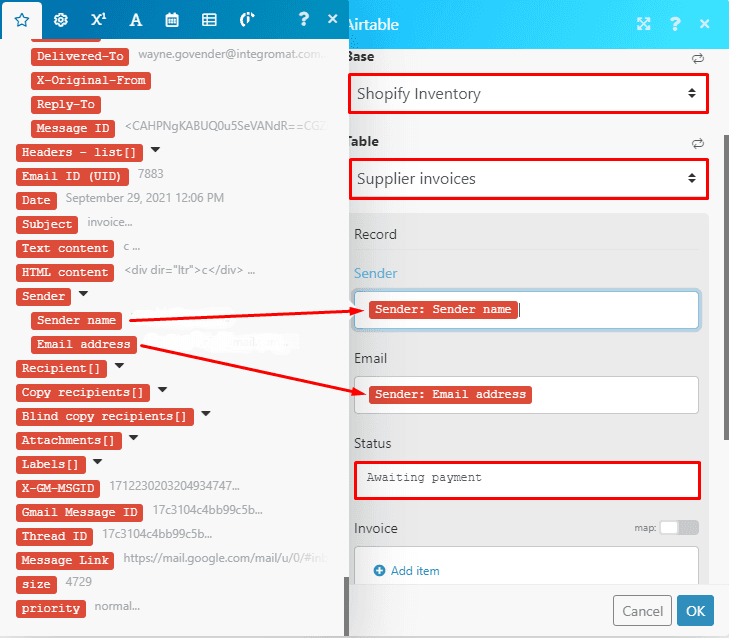
Task: Open the starred favorites tab
Action: pos(22,20)
